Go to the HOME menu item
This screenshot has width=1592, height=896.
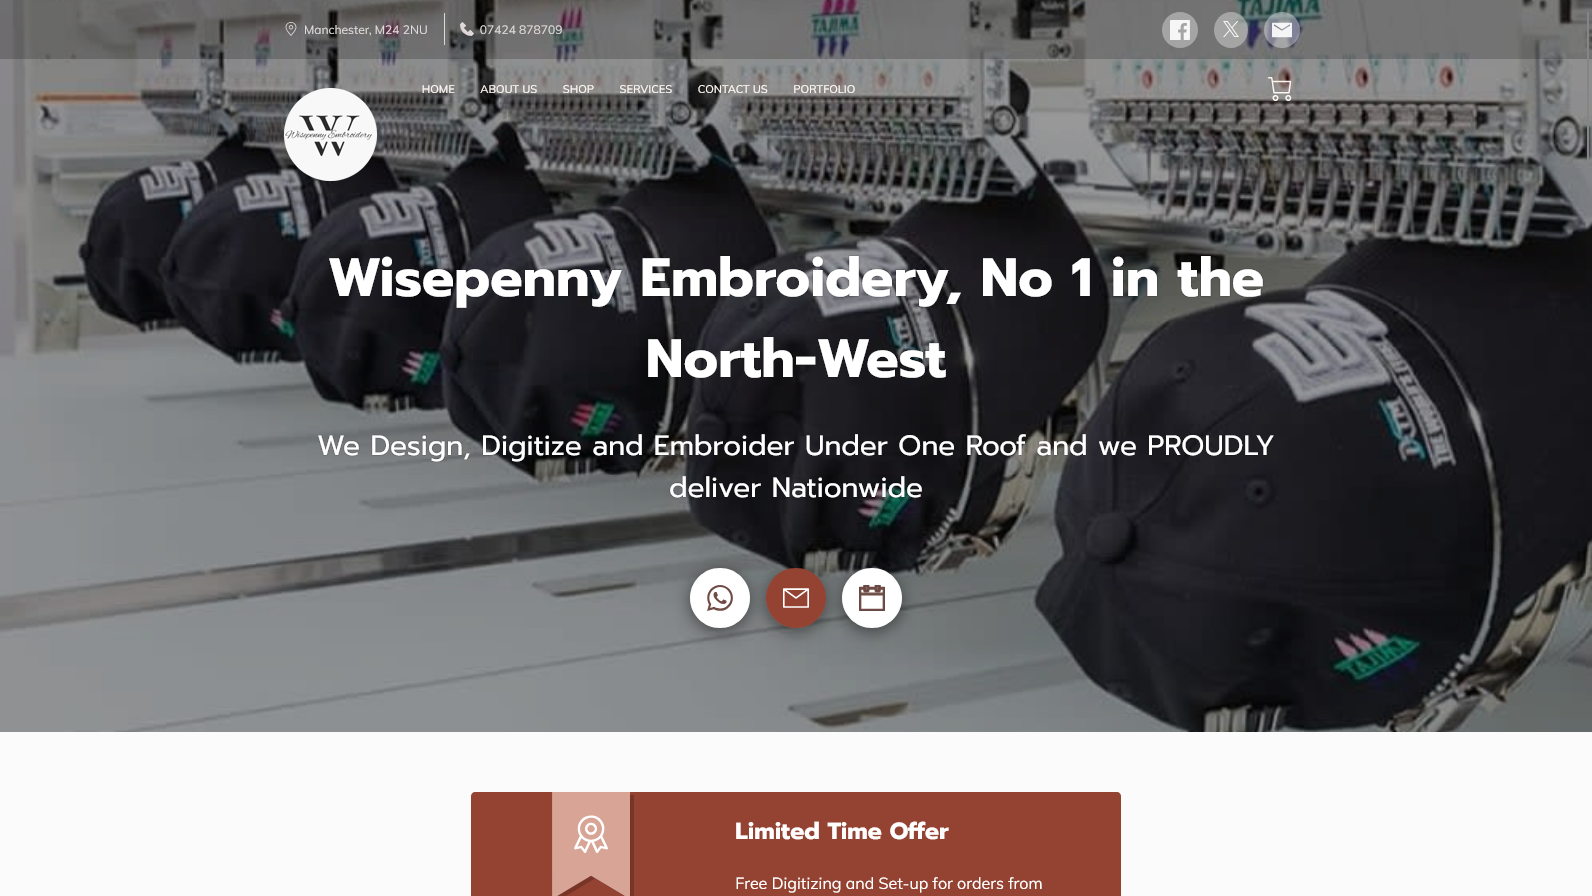438,89
